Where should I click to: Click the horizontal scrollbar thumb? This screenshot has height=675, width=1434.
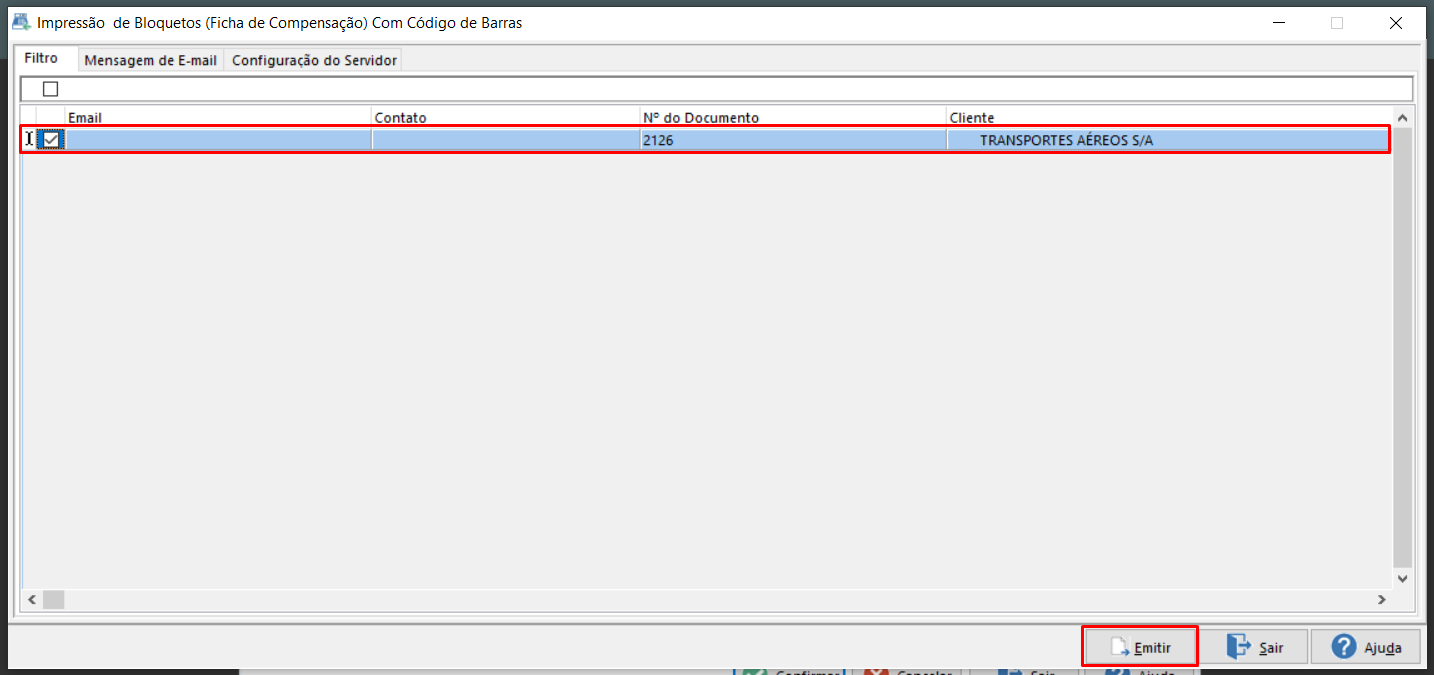[x=53, y=599]
